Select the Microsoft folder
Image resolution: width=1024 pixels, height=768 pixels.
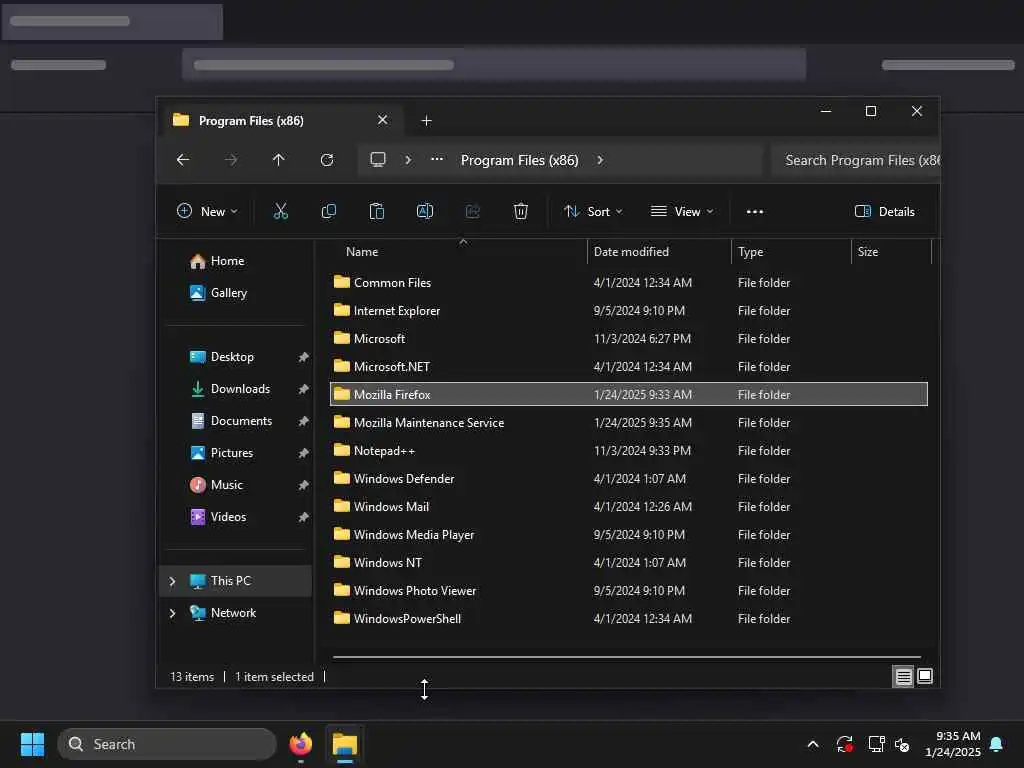coord(629,339)
